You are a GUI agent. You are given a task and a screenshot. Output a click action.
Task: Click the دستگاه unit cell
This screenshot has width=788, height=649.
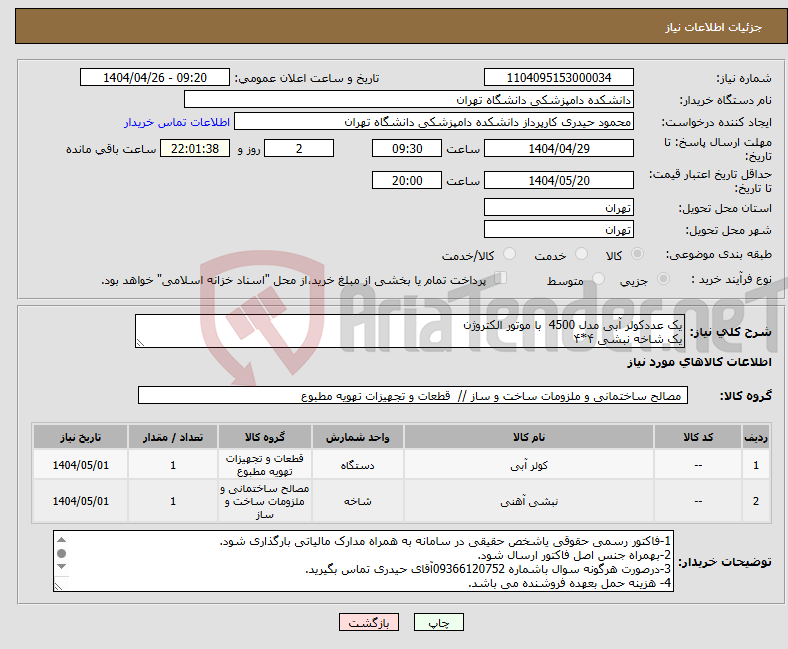tap(357, 465)
